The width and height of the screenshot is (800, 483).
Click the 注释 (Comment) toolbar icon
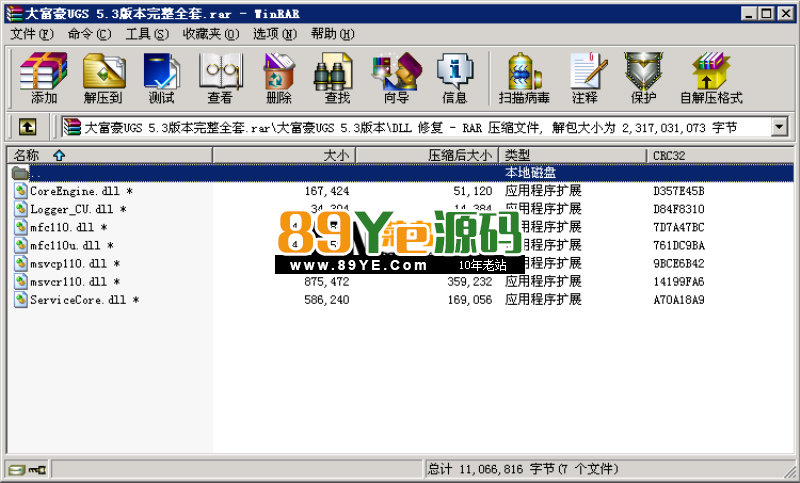coord(588,71)
